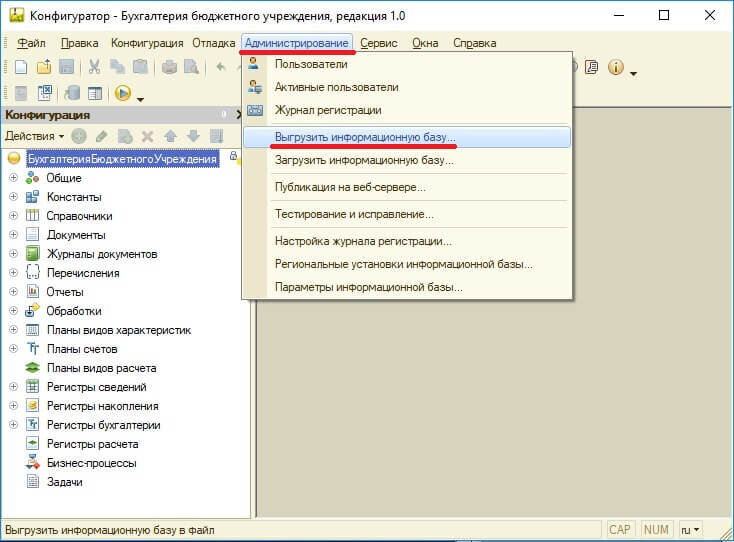Click the Copy-add icon in Конфигурация panel

pos(125,136)
